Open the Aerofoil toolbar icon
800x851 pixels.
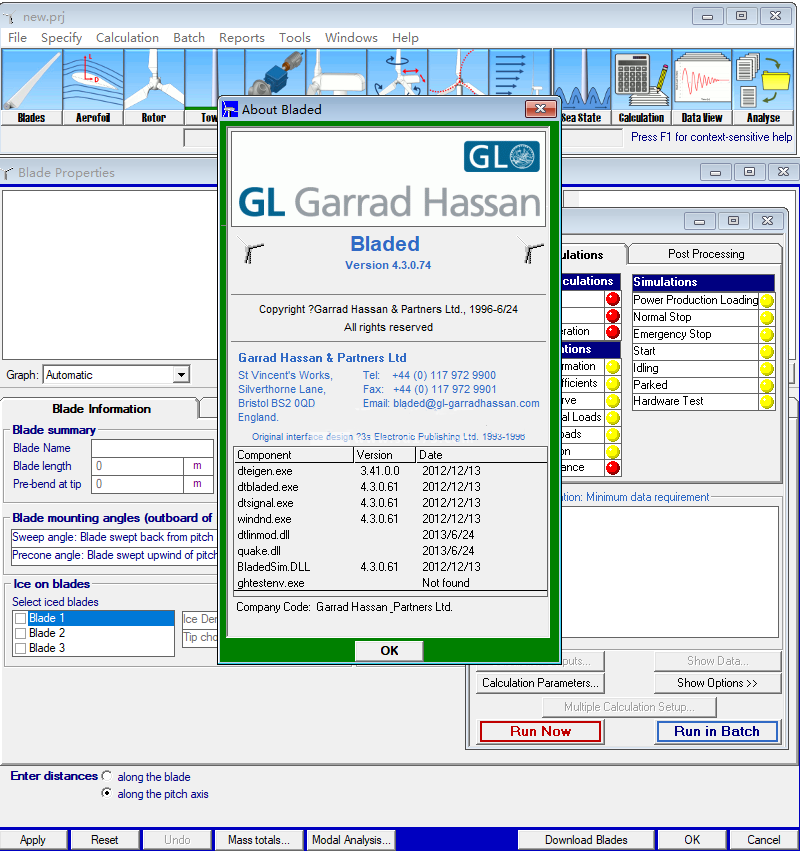click(92, 86)
